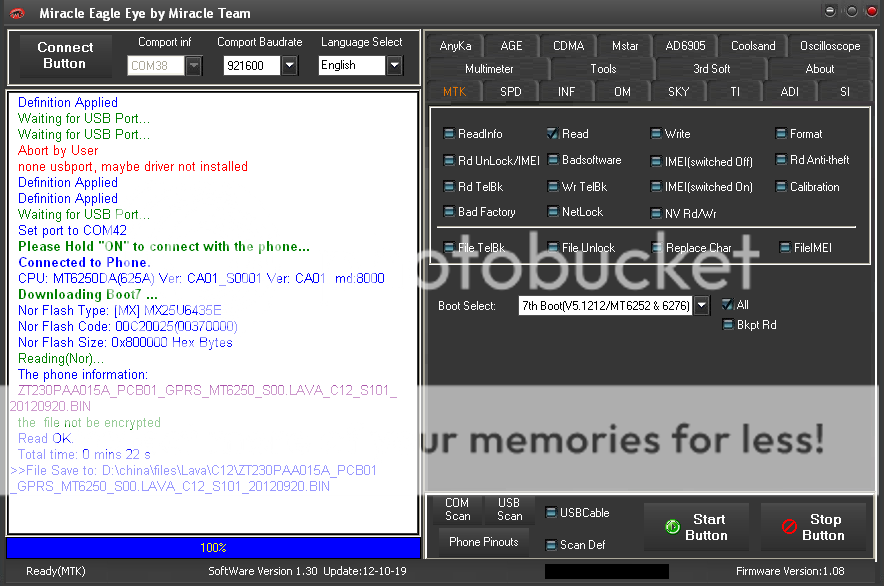Viewport: 884px width, 586px height.
Task: Click the 921600 baudrate field
Action: click(252, 66)
